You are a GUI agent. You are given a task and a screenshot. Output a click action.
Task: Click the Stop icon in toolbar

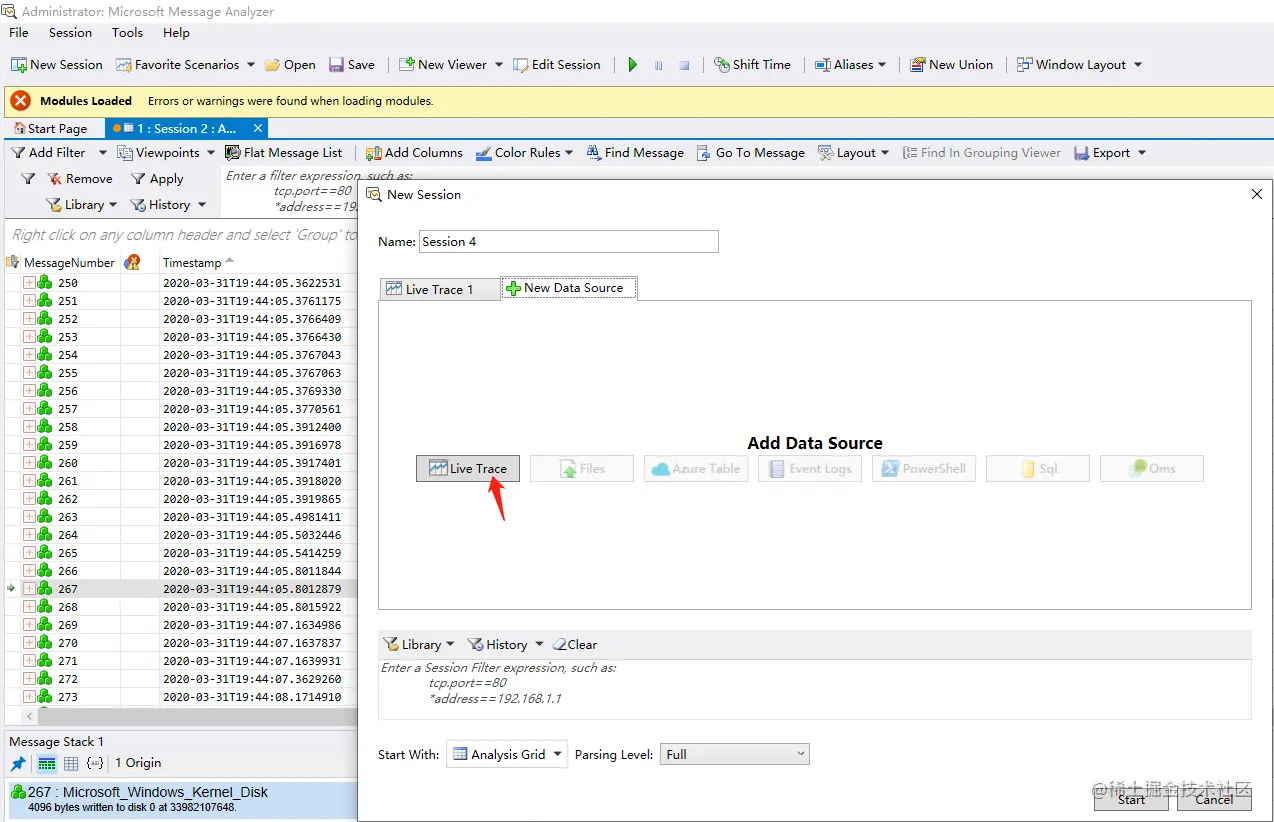point(684,65)
